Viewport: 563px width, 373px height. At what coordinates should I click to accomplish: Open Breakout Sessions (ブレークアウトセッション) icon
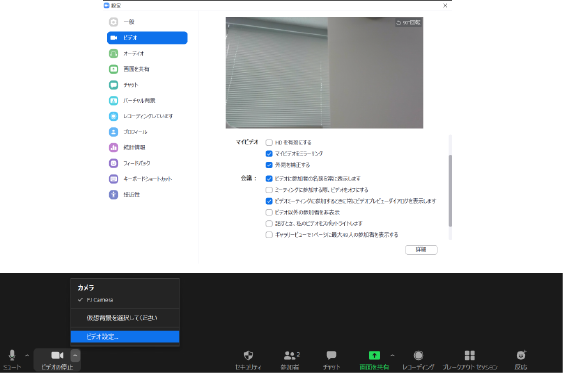click(470, 355)
